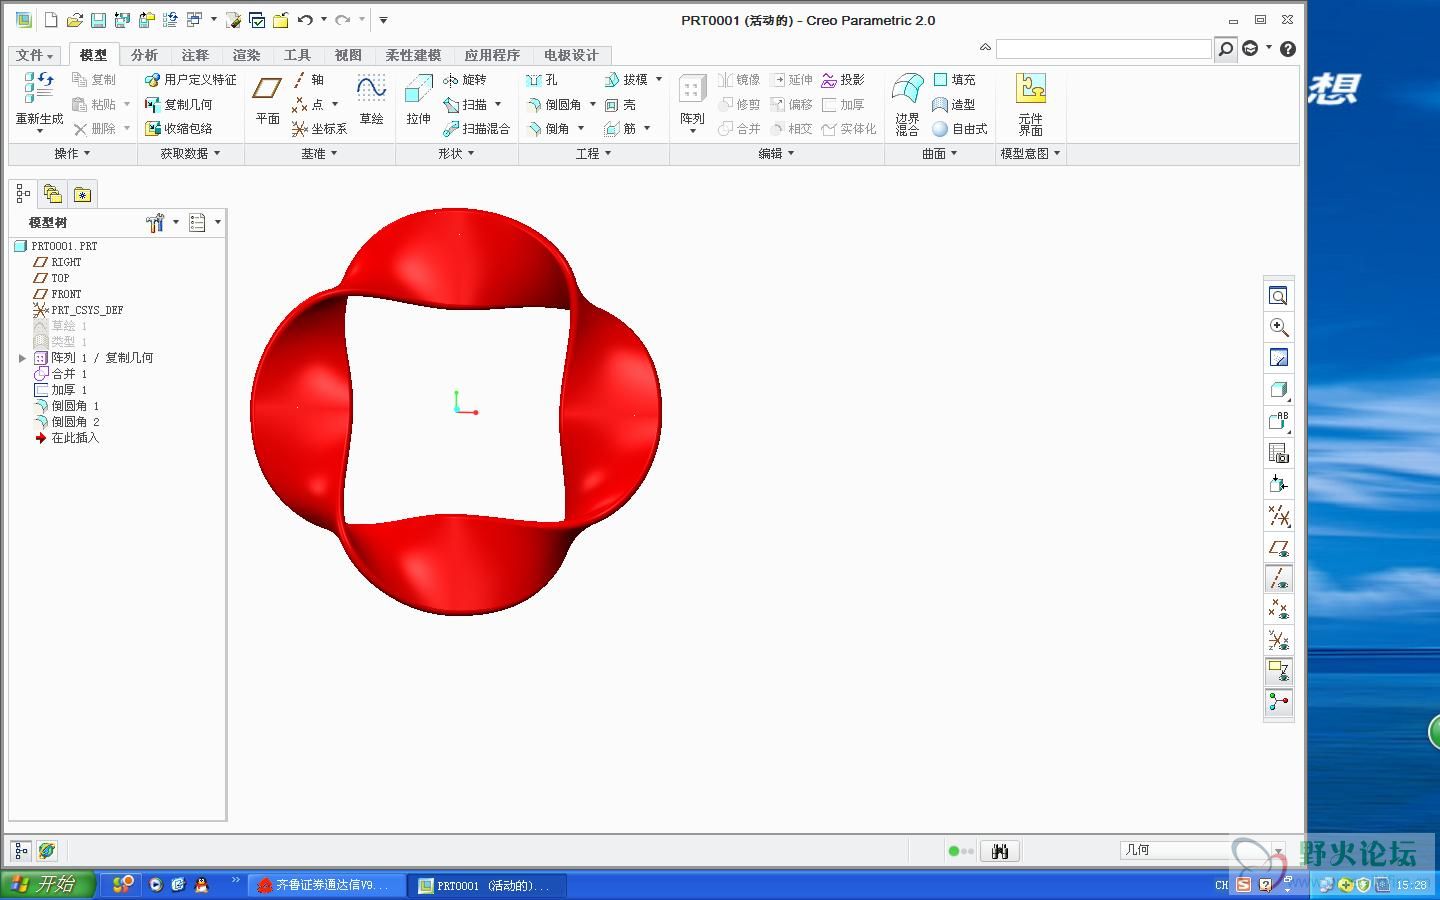
Task: Toggle spin center display
Action: tap(1278, 702)
